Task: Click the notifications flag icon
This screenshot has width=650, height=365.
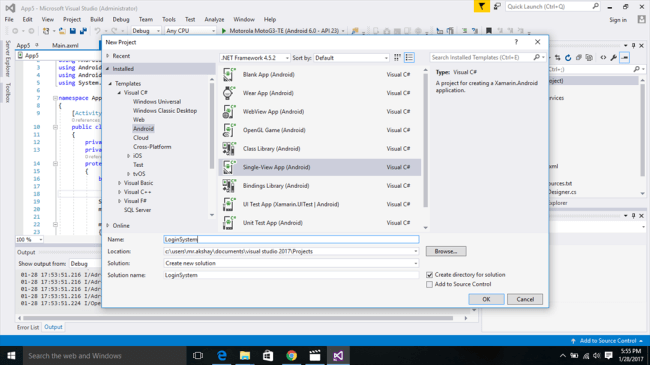Action: (x=481, y=7)
